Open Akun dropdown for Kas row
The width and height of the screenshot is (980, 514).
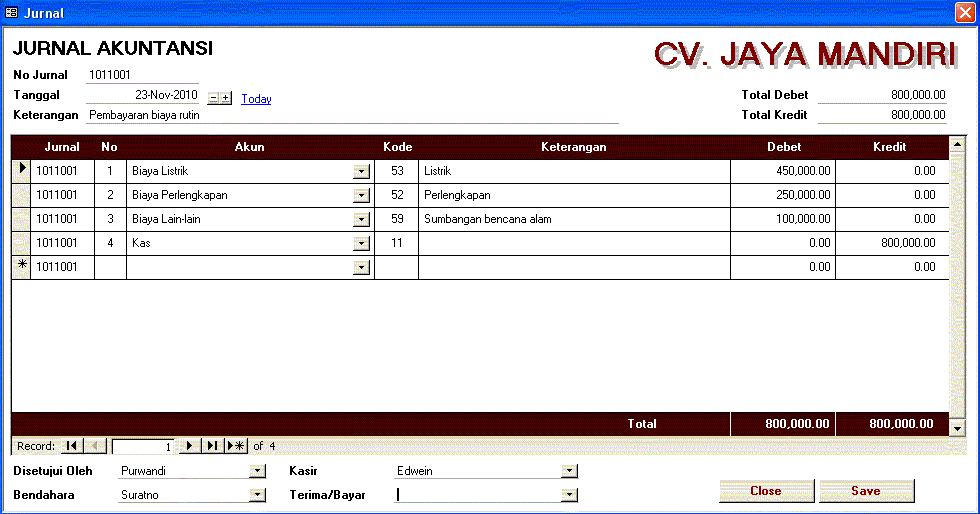[361, 243]
